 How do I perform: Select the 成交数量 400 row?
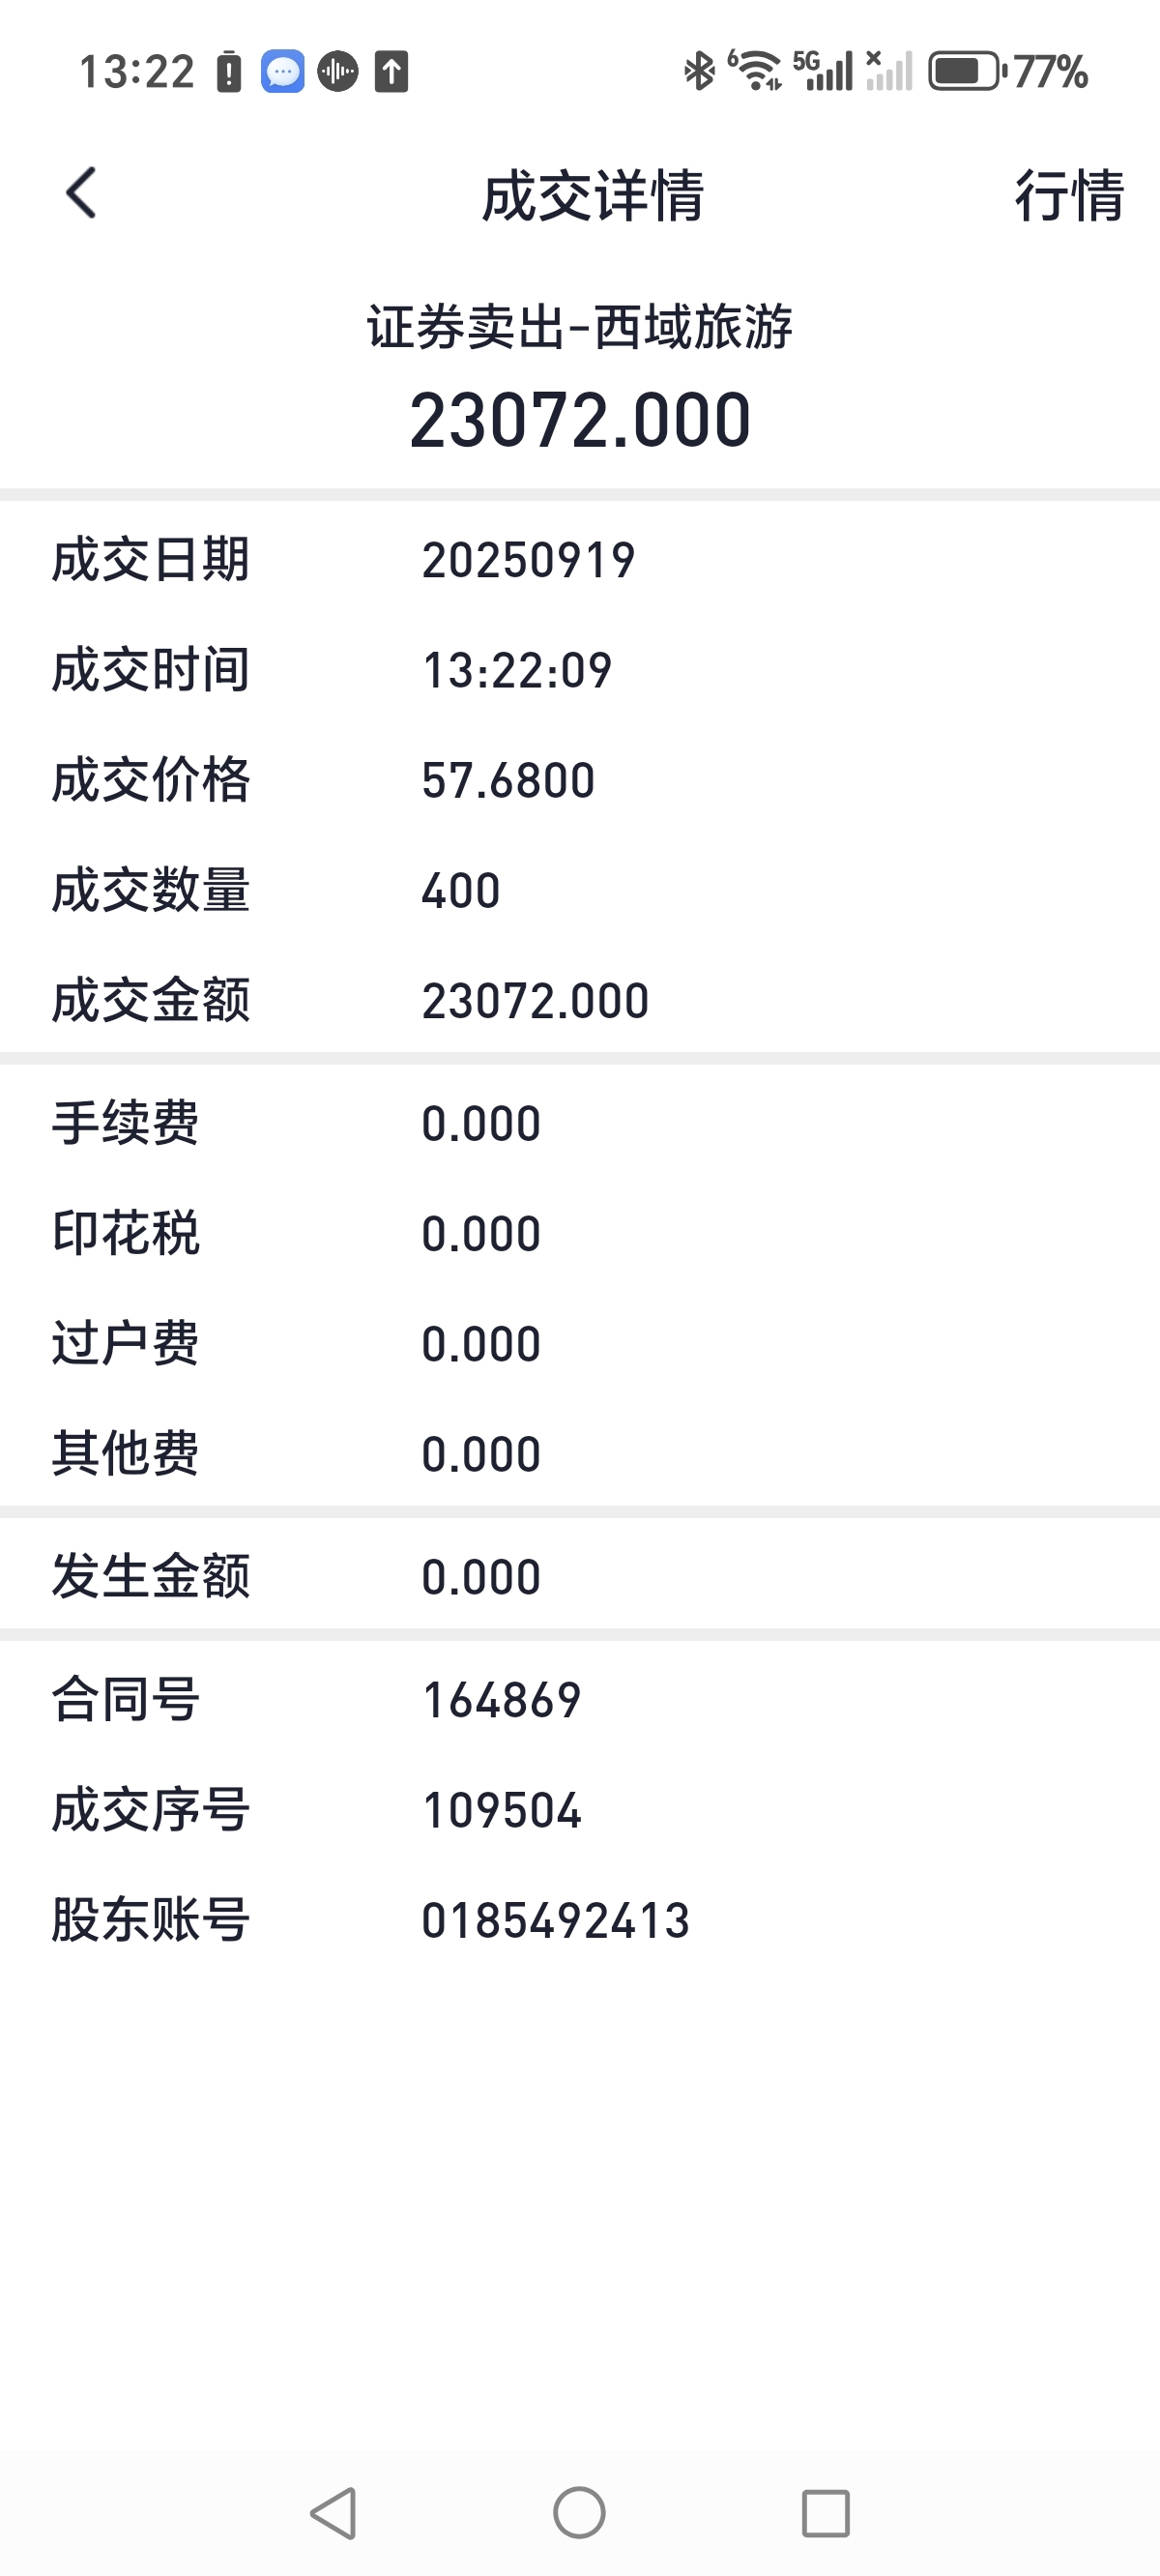tap(580, 890)
